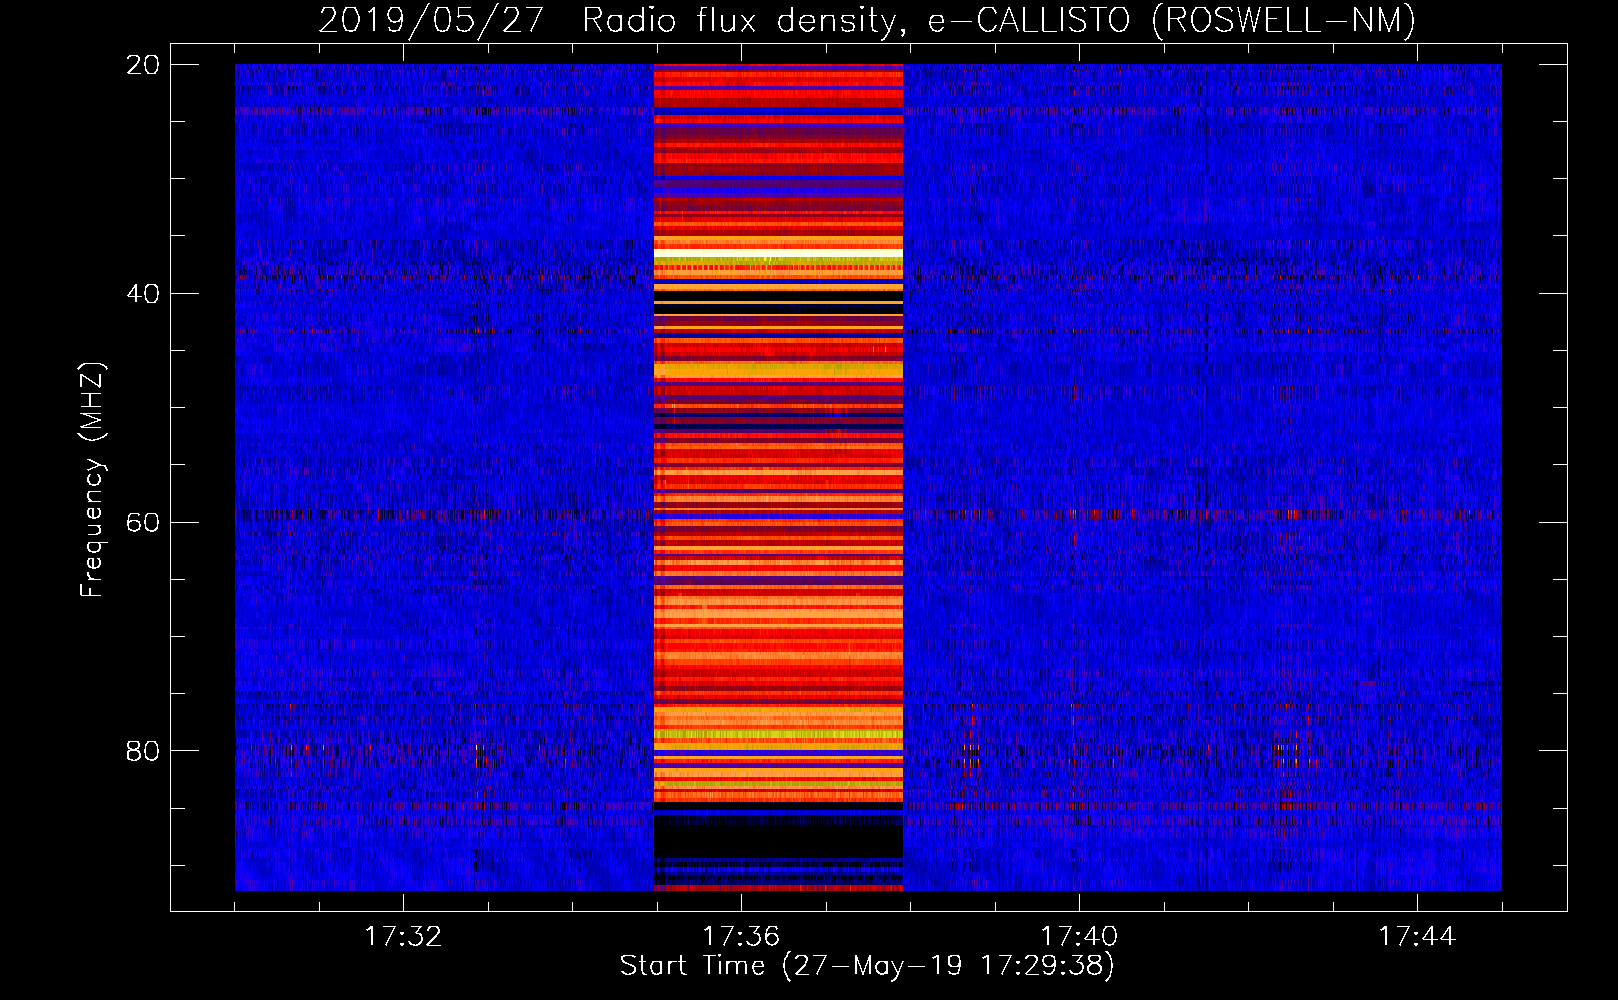Click the 60 frequency tick label

point(143,523)
